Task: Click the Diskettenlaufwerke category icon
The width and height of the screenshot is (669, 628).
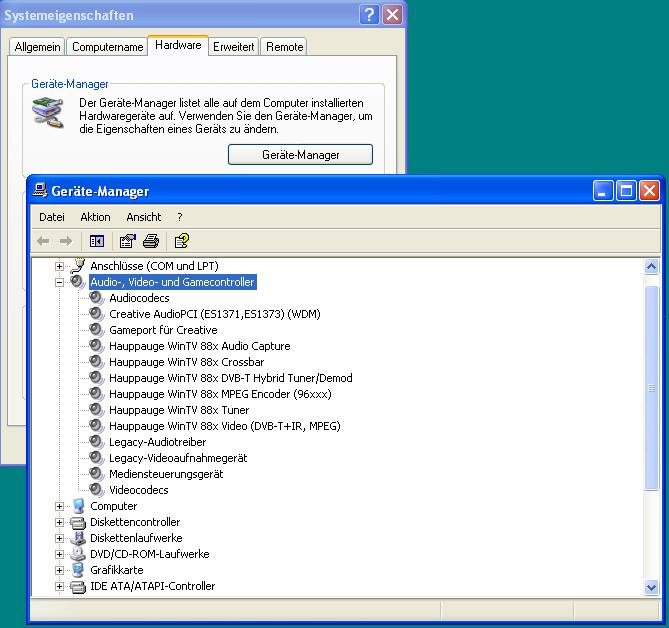Action: click(78, 538)
